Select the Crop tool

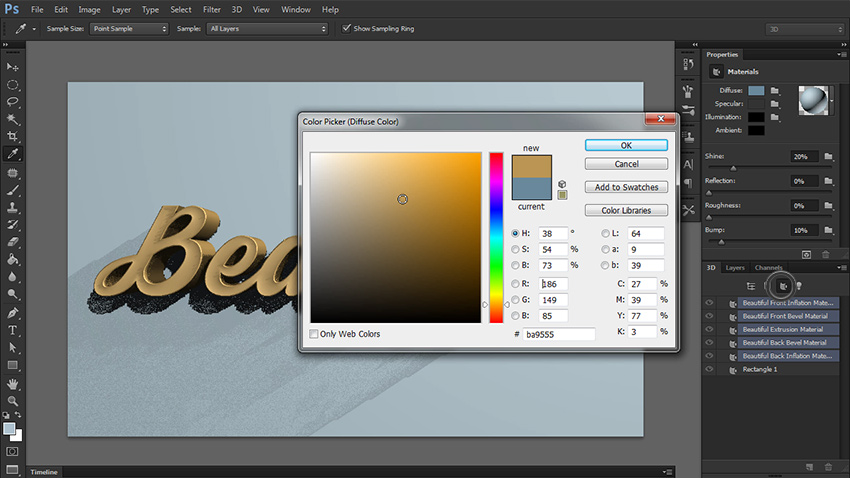13,136
